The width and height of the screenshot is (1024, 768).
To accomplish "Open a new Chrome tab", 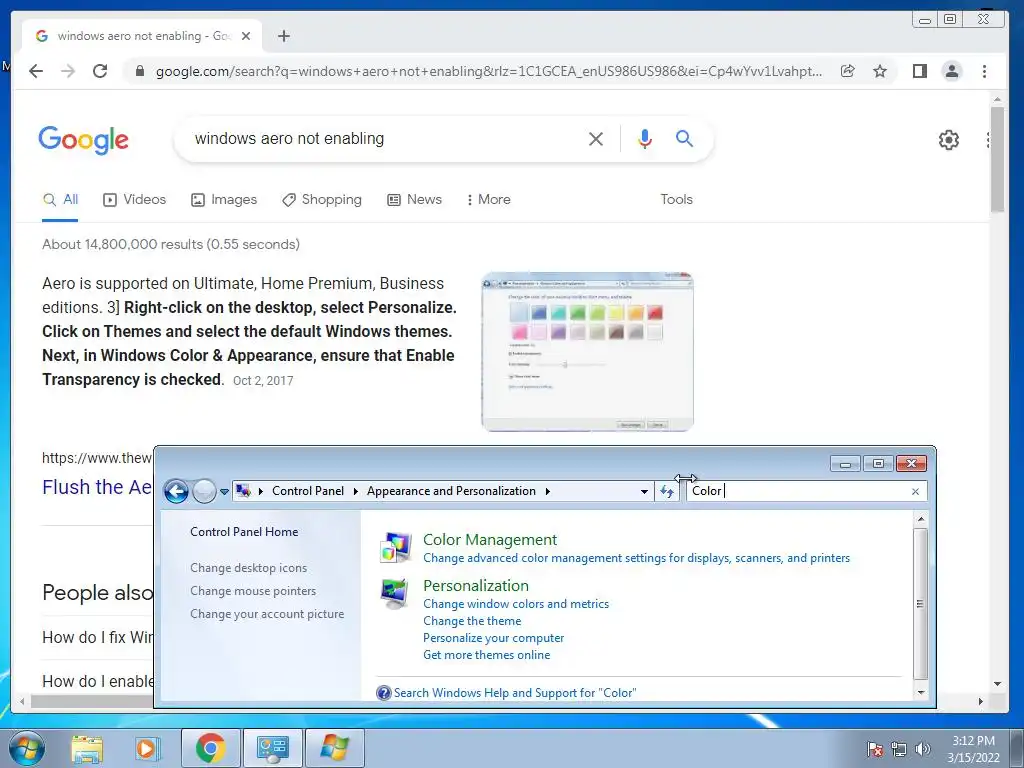I will click(283, 36).
